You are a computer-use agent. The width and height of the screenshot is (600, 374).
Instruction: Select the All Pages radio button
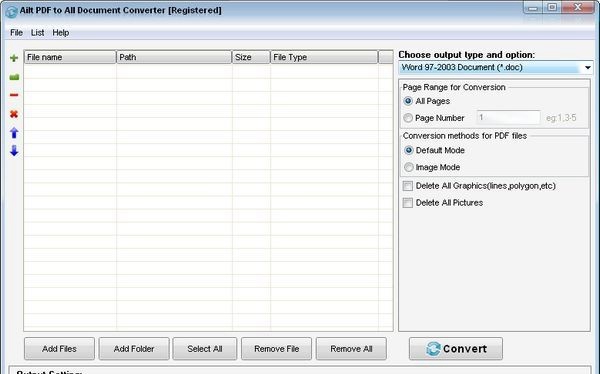[x=408, y=101]
